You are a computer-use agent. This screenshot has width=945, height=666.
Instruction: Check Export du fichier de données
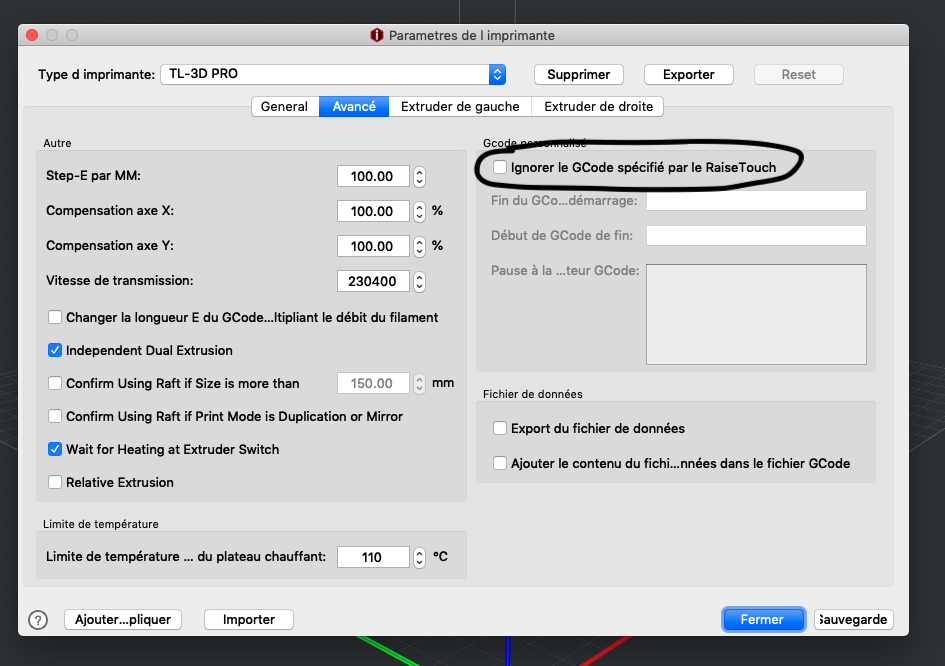500,429
